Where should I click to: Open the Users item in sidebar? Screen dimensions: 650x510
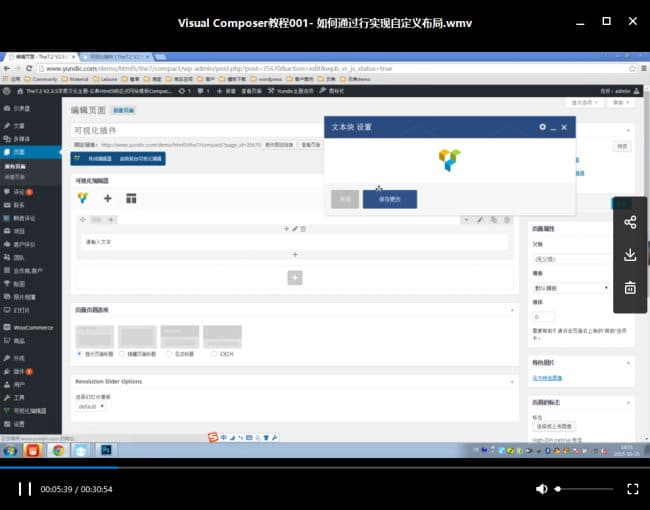(x=29, y=384)
